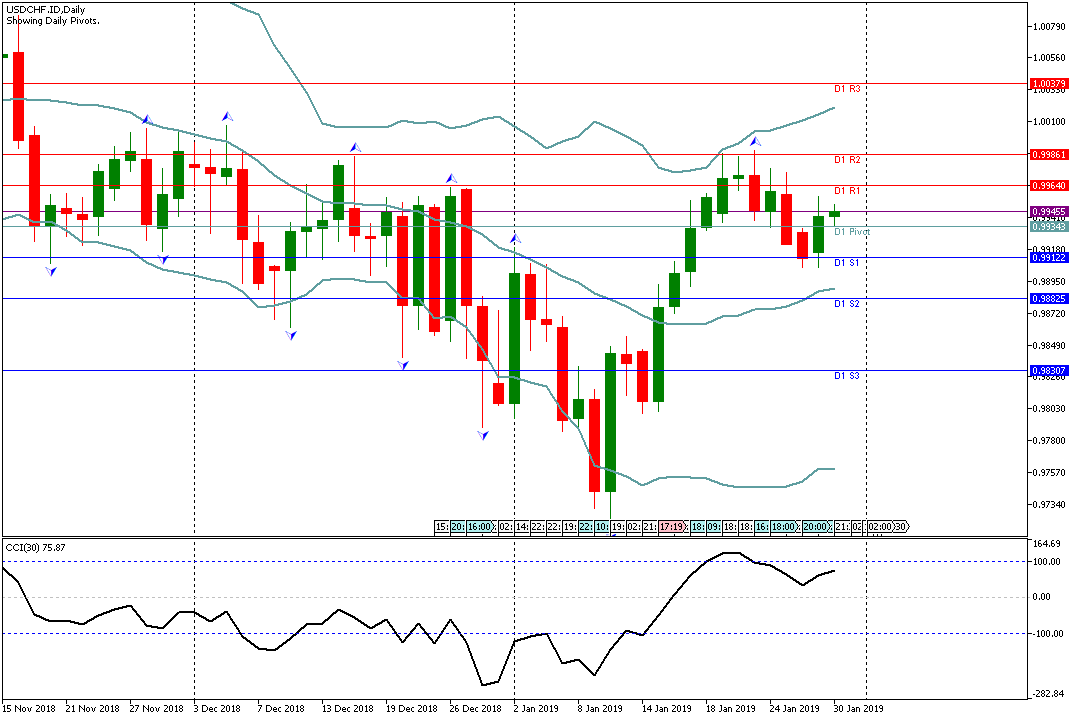This screenshot has height=720, width=1080.
Task: Select the red 0.99861 R2 price tag
Action: coord(1050,155)
